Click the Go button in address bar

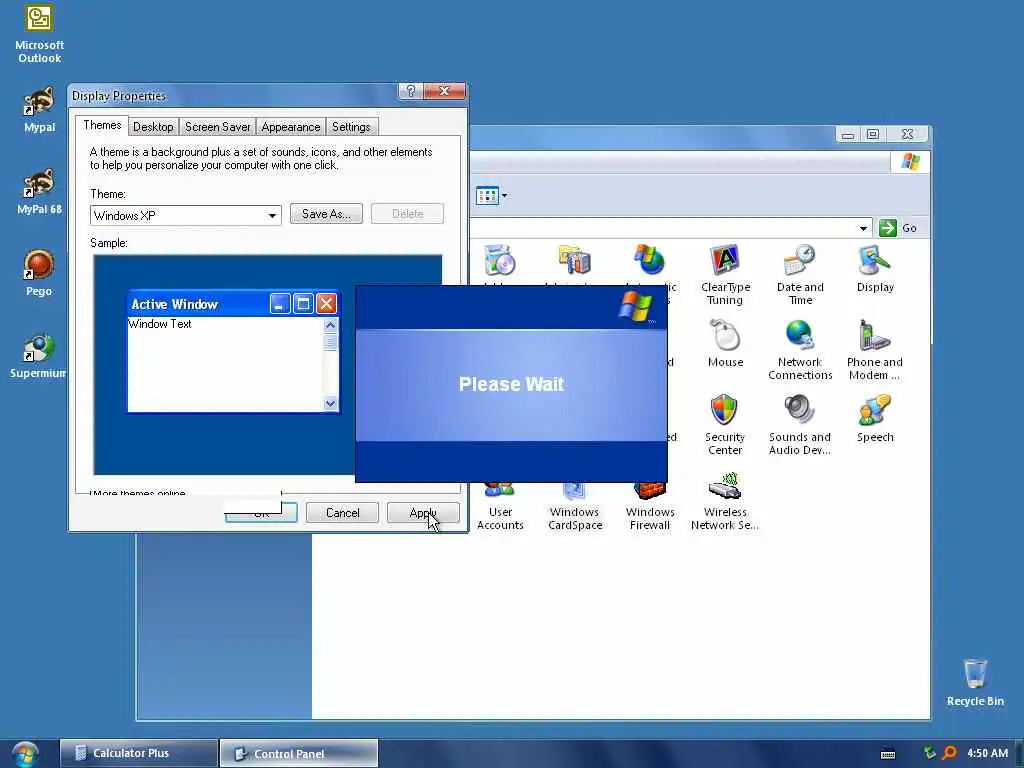[x=899, y=228]
